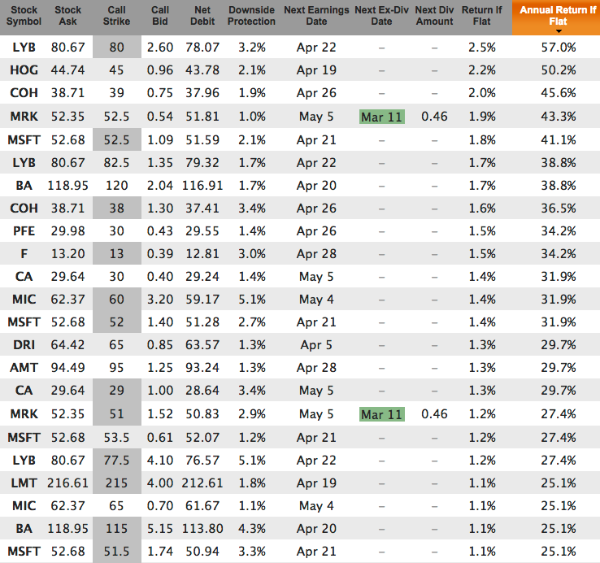Sort by Stock Ask column header
Image resolution: width=600 pixels, height=563 pixels.
coord(68,15)
